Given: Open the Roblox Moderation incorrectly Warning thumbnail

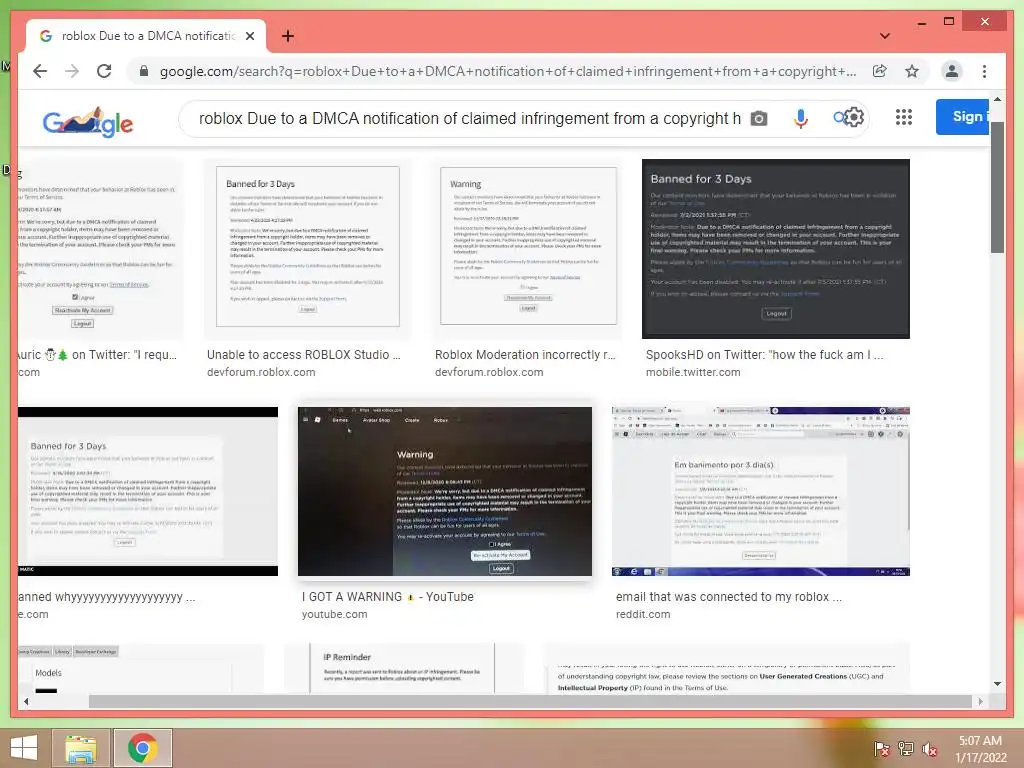Looking at the screenshot, I should pyautogui.click(x=528, y=249).
